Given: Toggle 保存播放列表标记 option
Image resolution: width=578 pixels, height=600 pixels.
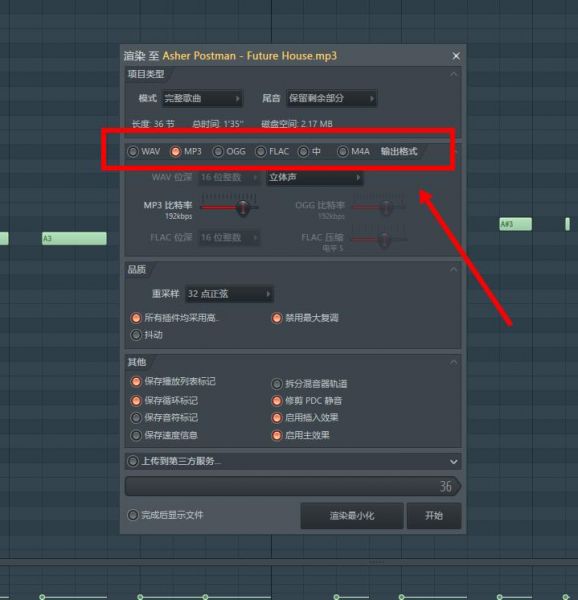Looking at the screenshot, I should pos(136,382).
